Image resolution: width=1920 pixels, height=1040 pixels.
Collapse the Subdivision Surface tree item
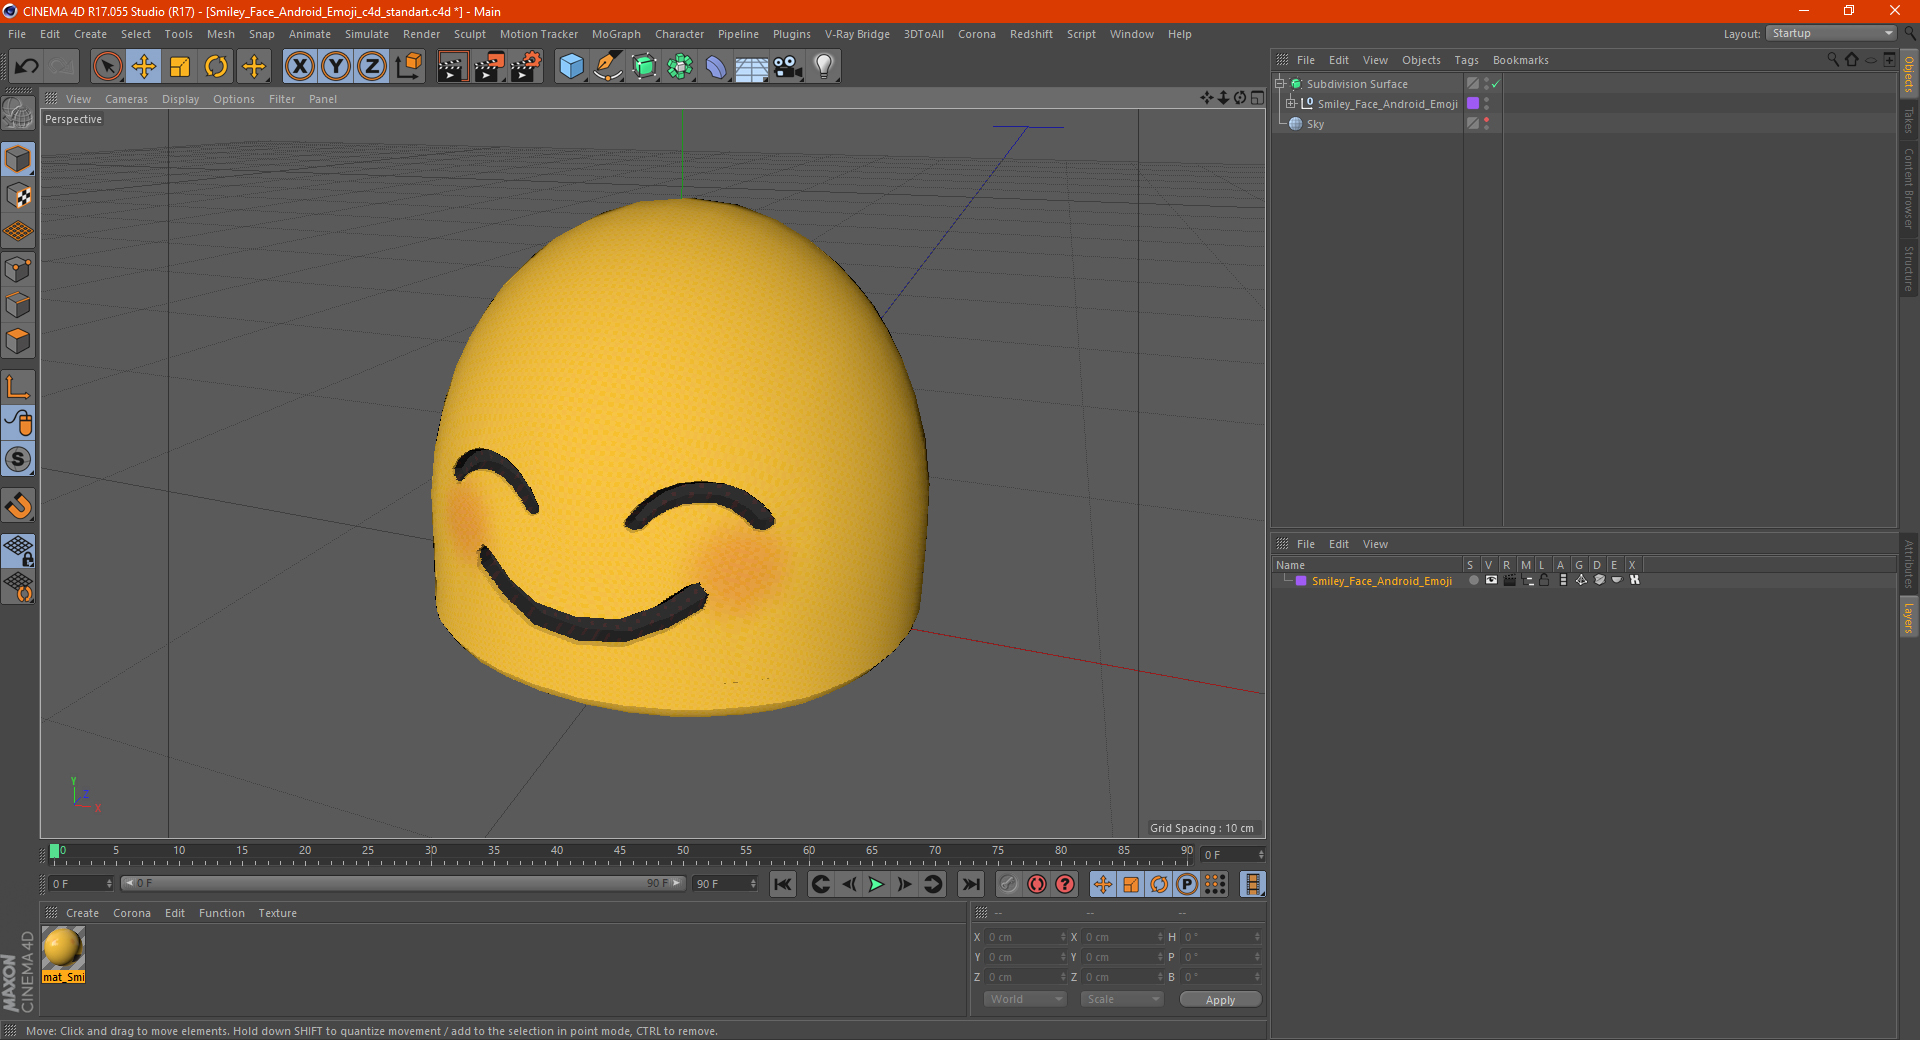[x=1279, y=84]
